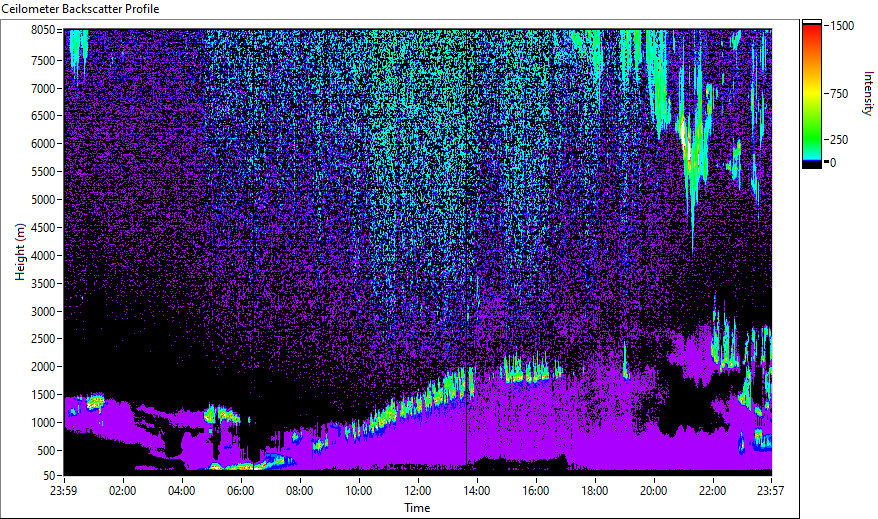The width and height of the screenshot is (878, 519).
Task: Click the 14:00 time axis label
Action: pyautogui.click(x=477, y=491)
